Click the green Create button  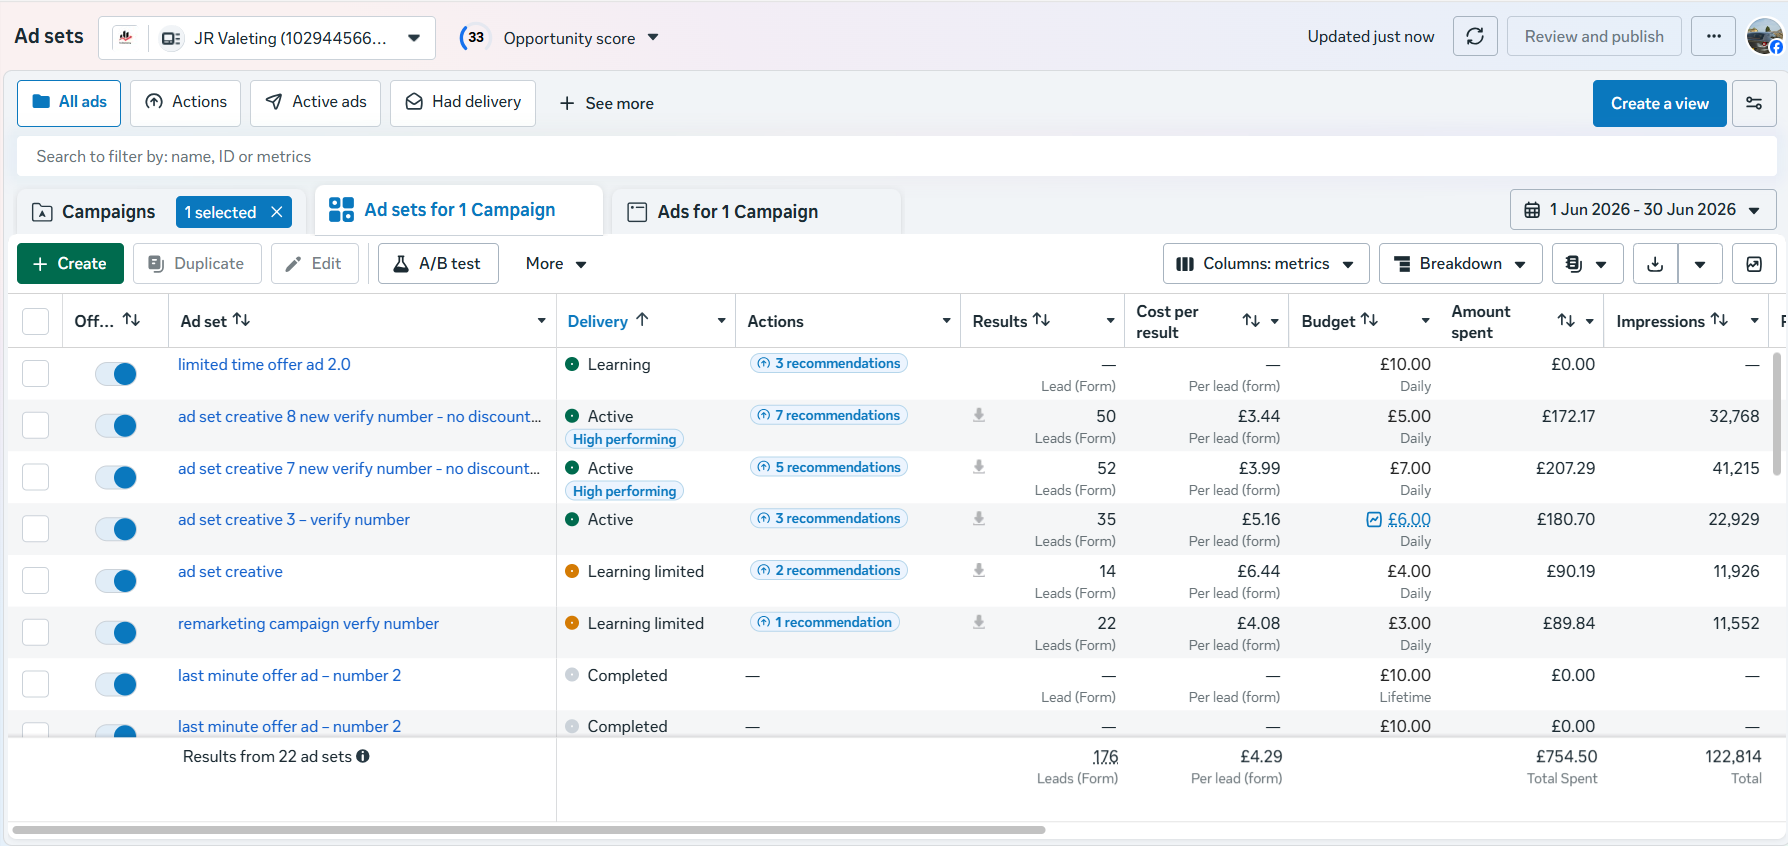[x=70, y=264]
